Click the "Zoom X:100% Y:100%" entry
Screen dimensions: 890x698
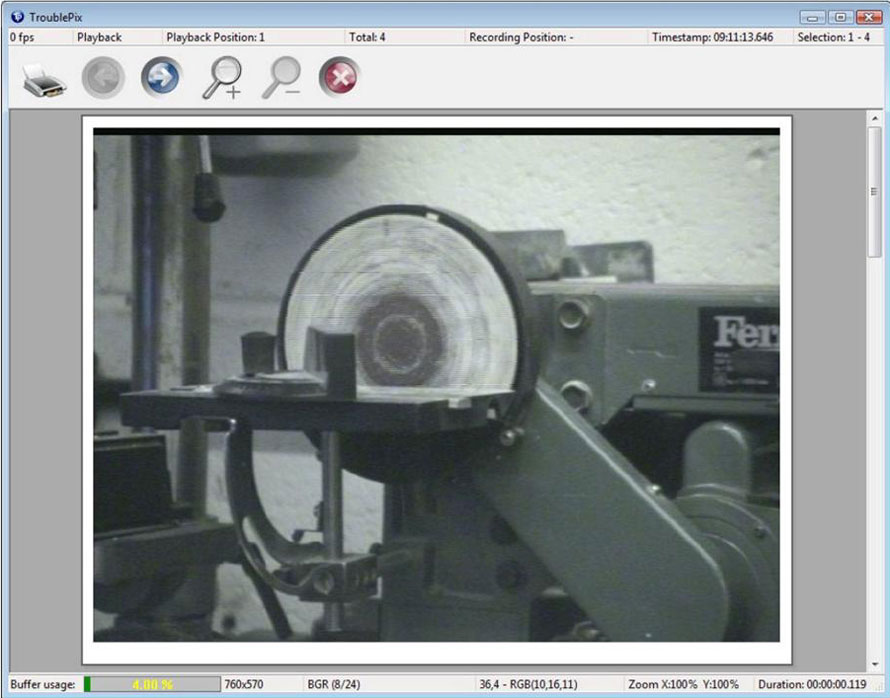683,684
